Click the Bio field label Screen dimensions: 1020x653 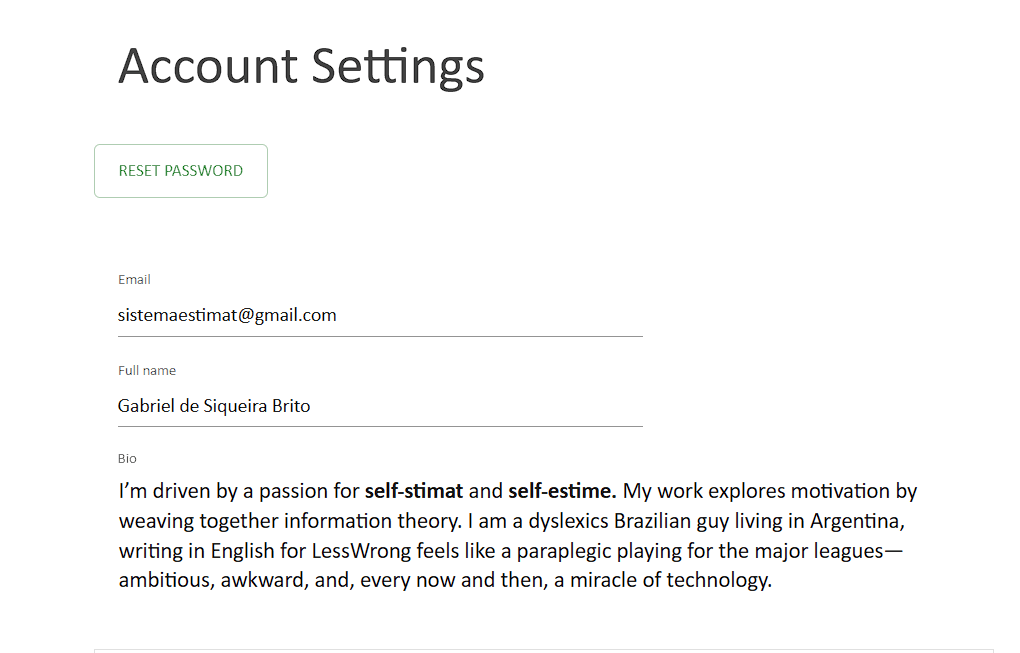(x=127, y=459)
